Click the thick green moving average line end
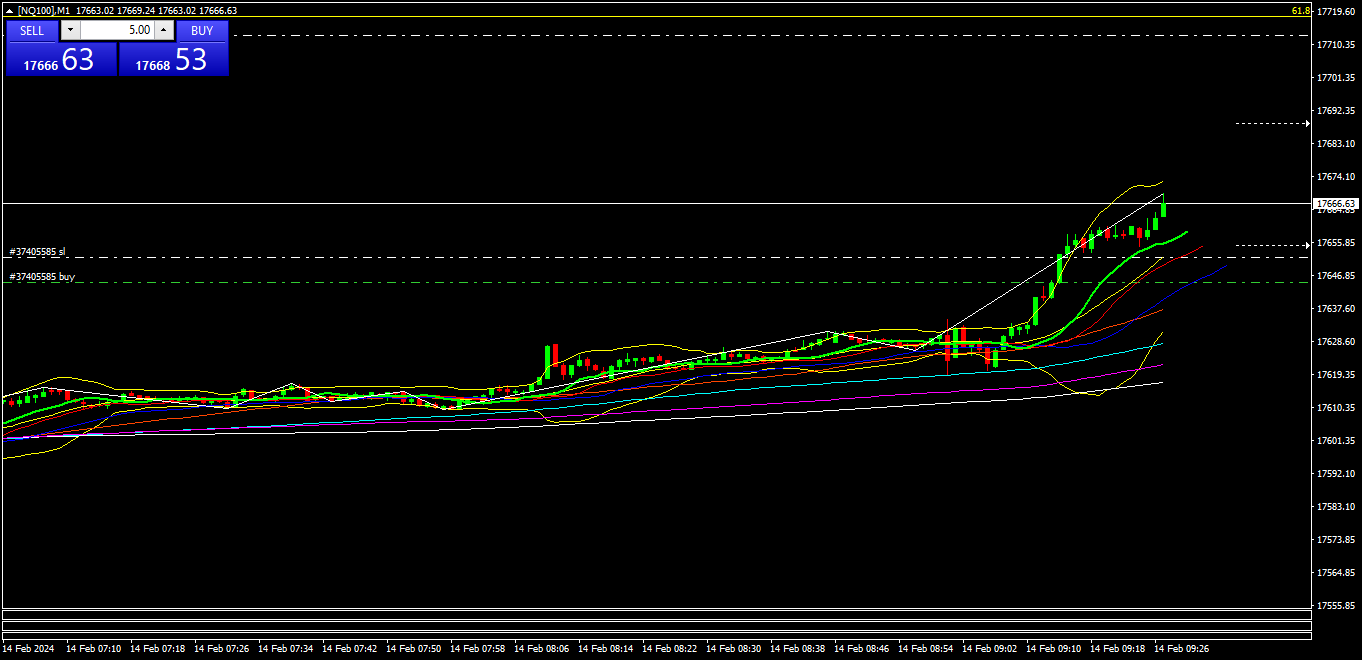The image size is (1362, 660). point(1185,233)
